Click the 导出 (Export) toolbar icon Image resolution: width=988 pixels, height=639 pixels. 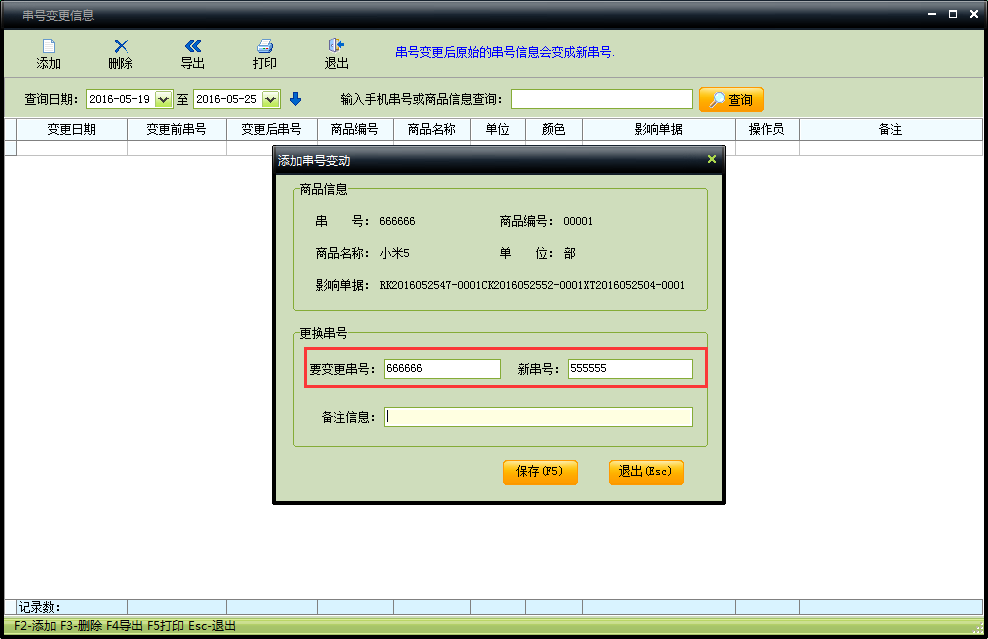pos(193,54)
